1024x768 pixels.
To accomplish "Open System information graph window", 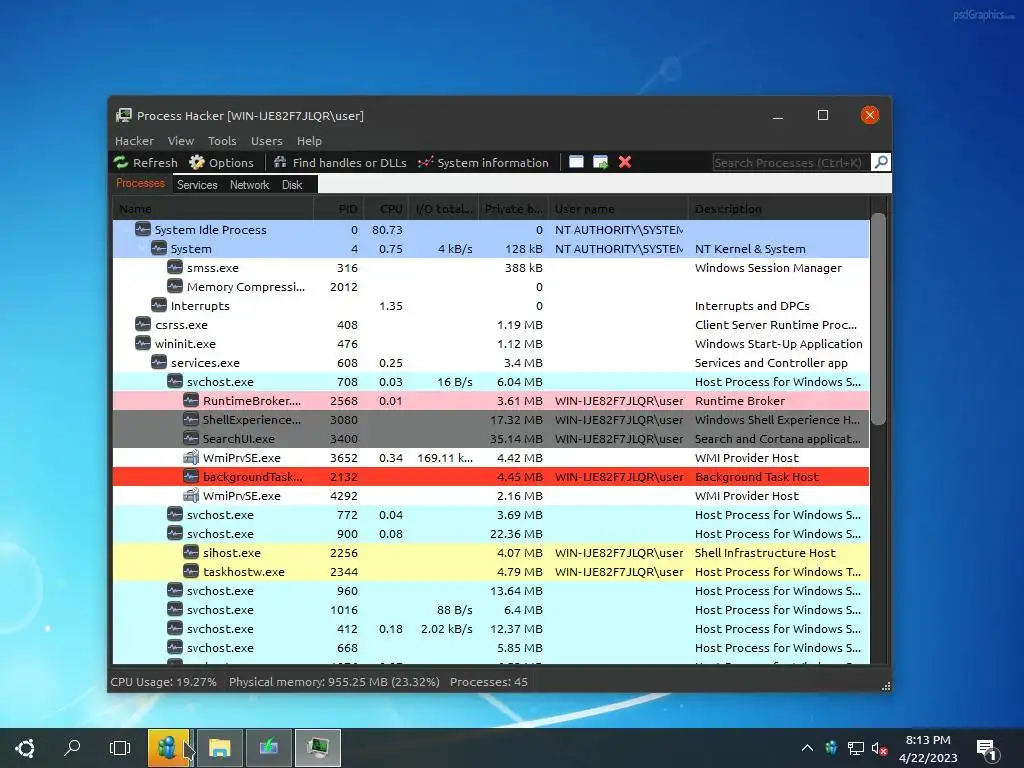I will [x=483, y=163].
